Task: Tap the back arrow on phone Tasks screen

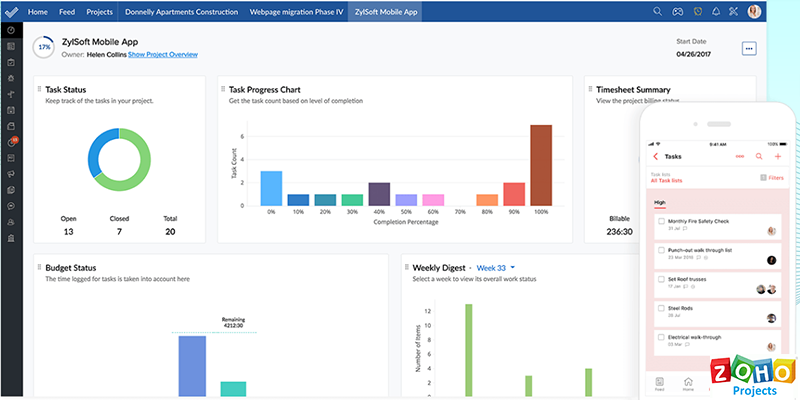Action: pyautogui.click(x=656, y=157)
